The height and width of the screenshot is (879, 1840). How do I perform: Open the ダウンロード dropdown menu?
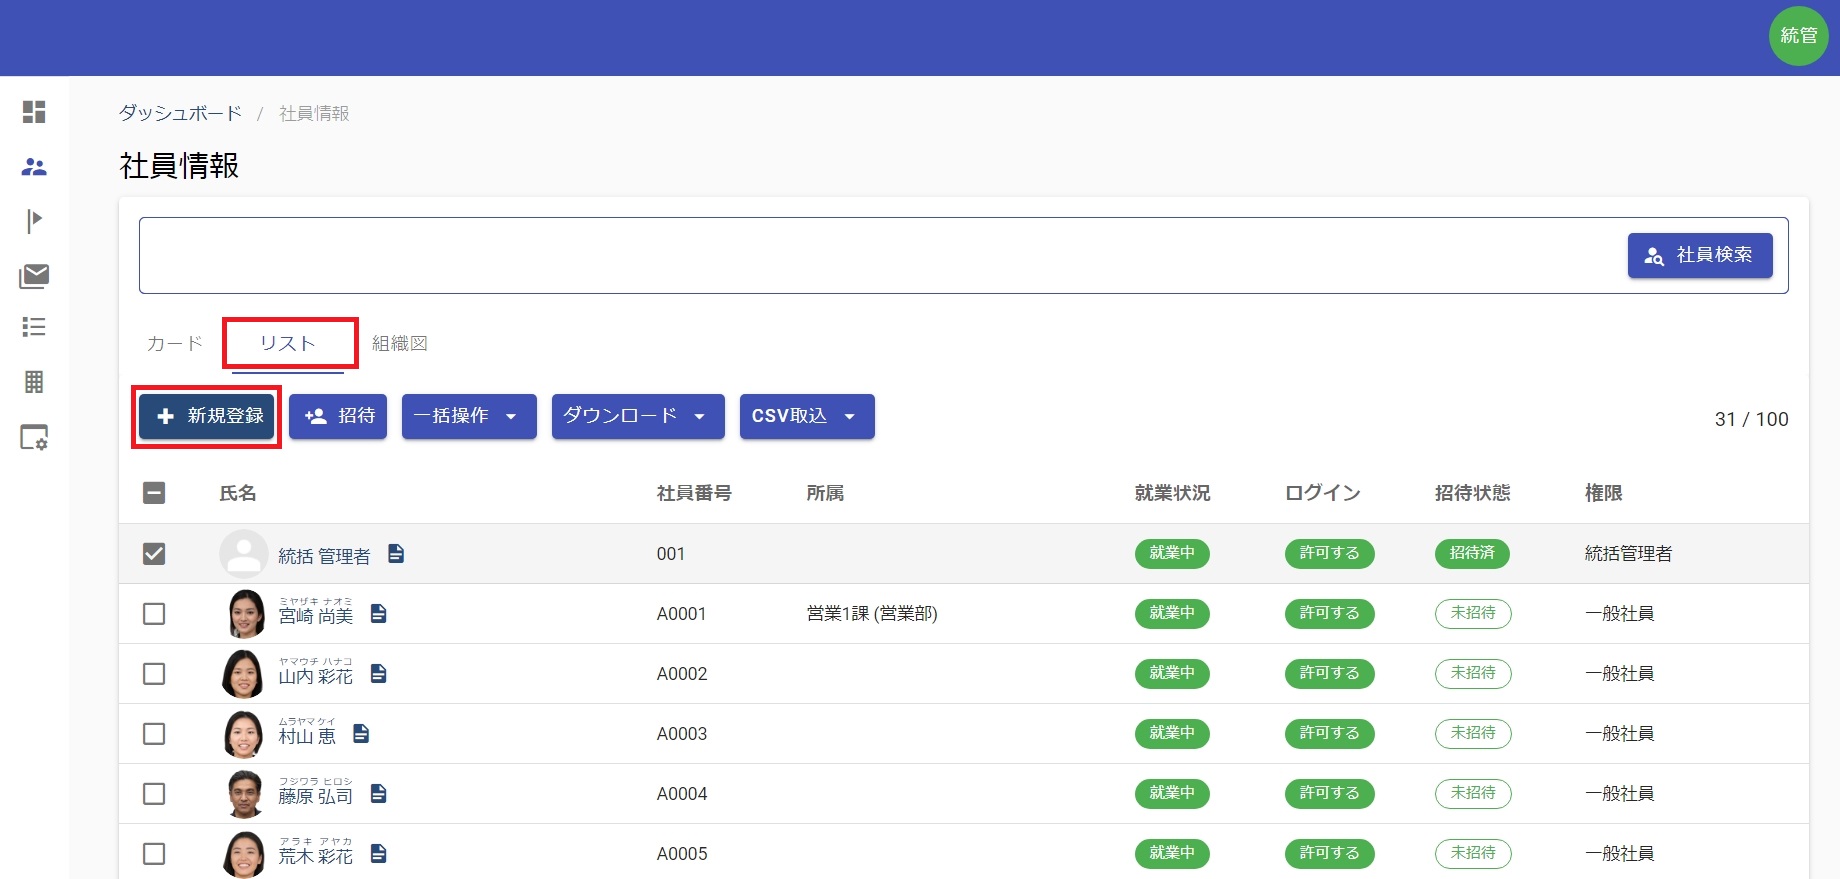coord(637,416)
